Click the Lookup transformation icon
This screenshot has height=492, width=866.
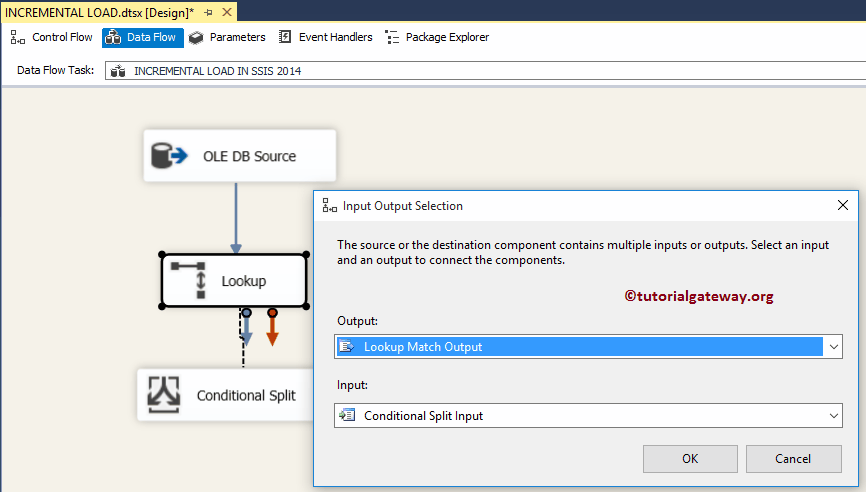(188, 281)
